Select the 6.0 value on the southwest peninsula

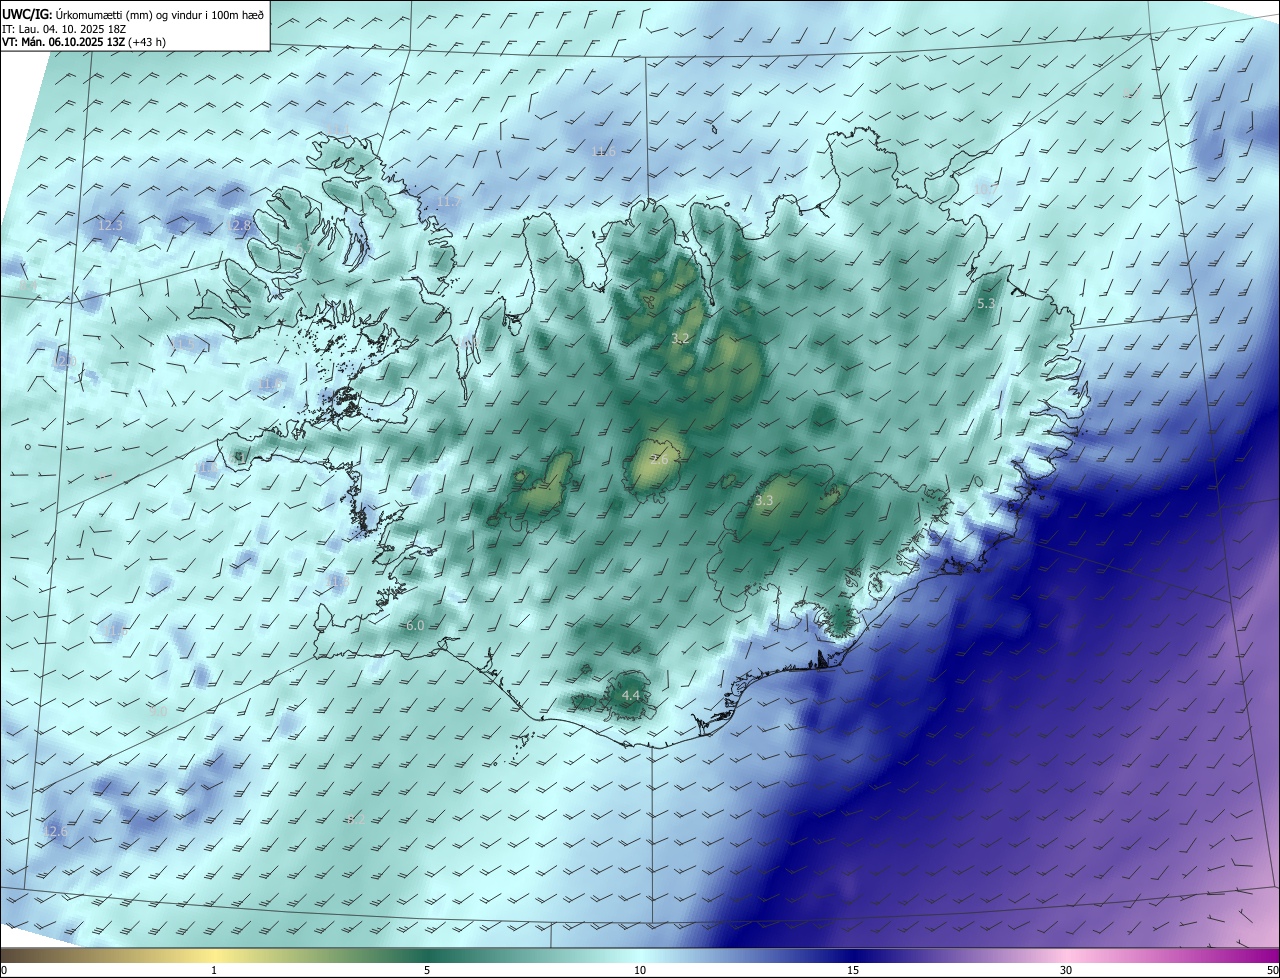click(x=415, y=625)
